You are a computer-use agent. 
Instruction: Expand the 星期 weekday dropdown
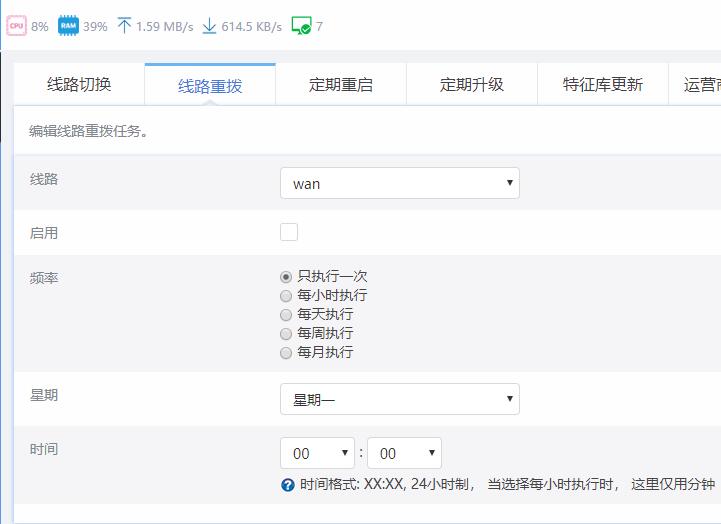399,399
